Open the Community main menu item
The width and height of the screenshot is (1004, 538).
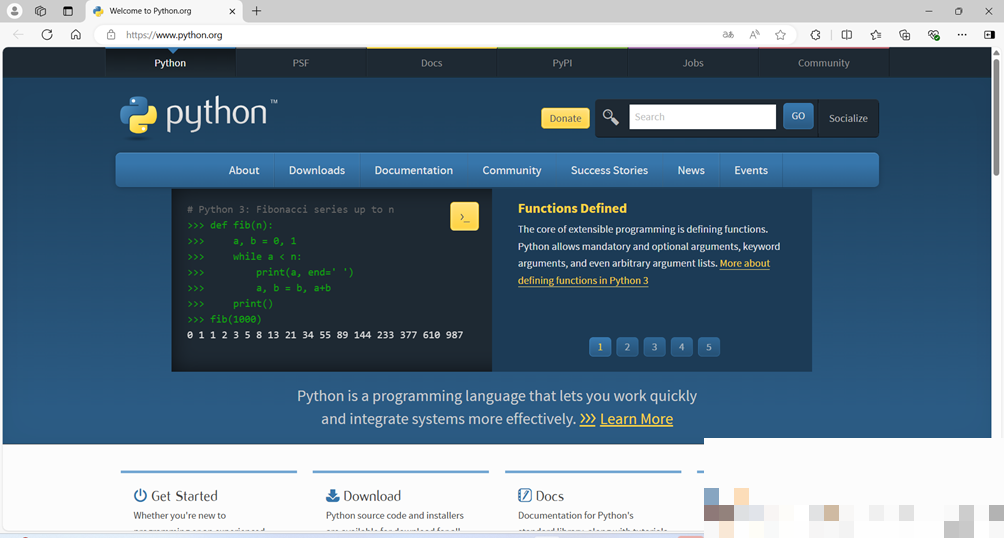point(512,170)
